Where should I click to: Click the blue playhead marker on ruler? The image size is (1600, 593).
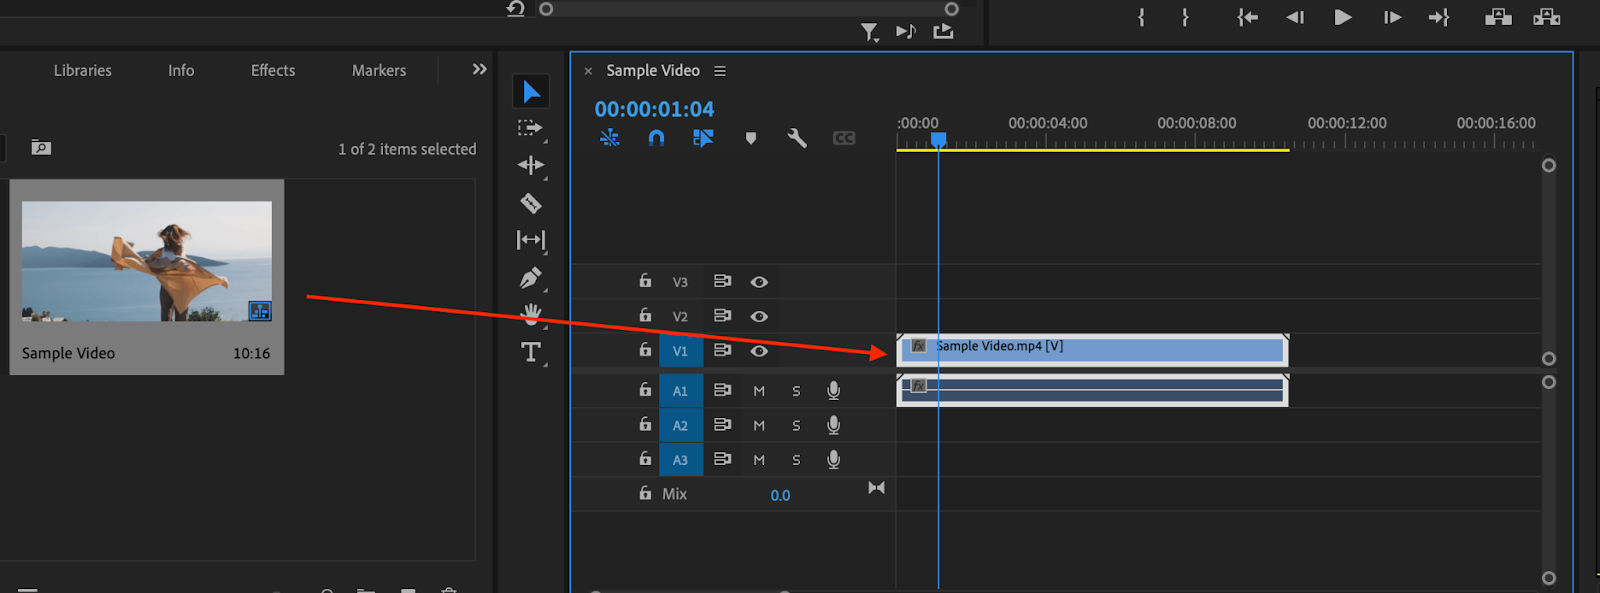coord(938,140)
